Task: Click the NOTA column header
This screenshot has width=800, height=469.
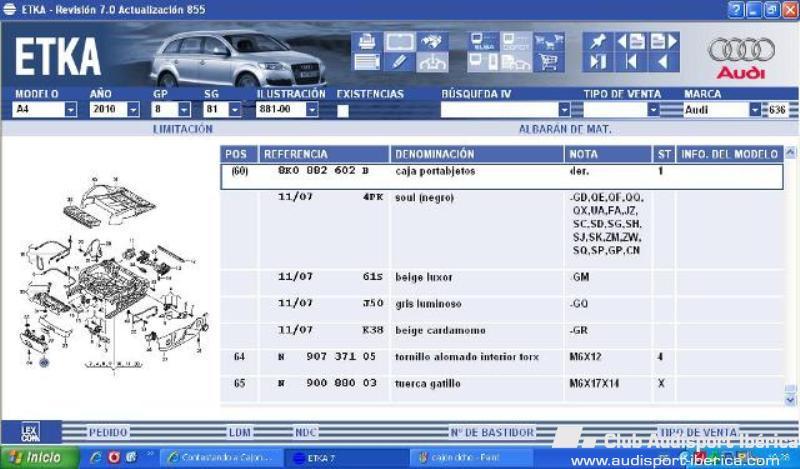Action: click(x=608, y=154)
